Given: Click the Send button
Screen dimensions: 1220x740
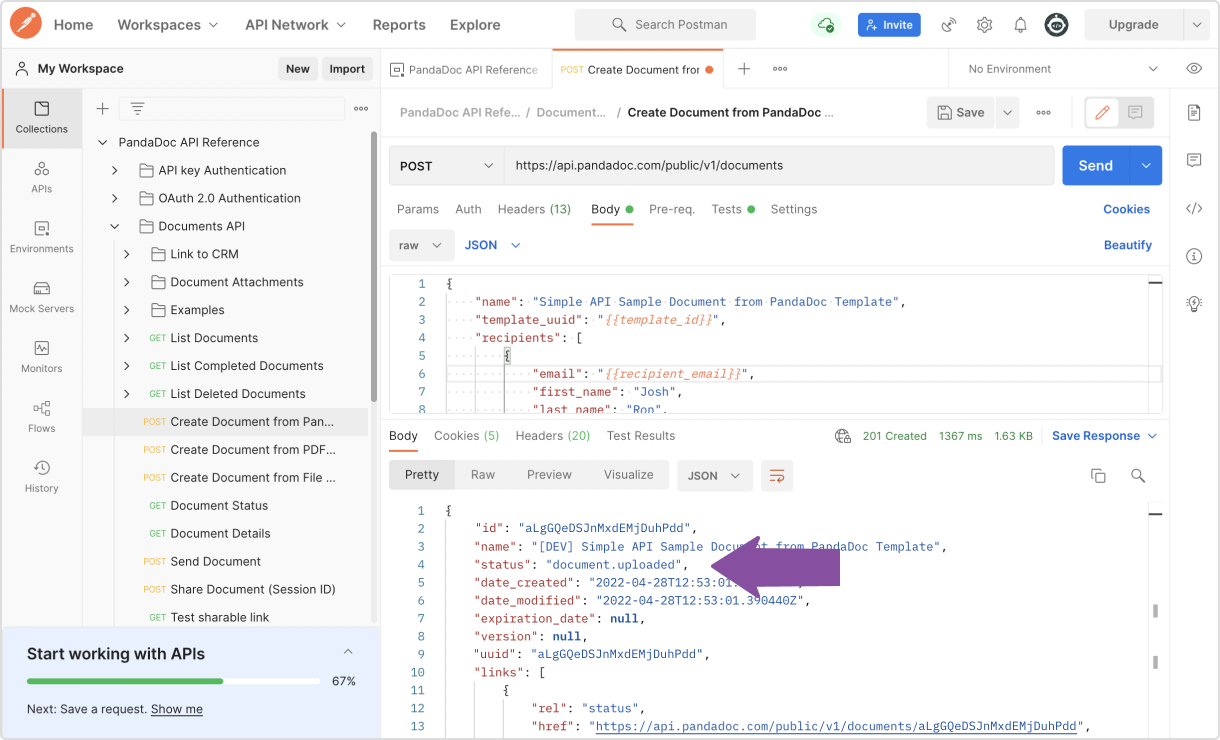Looking at the screenshot, I should 1096,166.
